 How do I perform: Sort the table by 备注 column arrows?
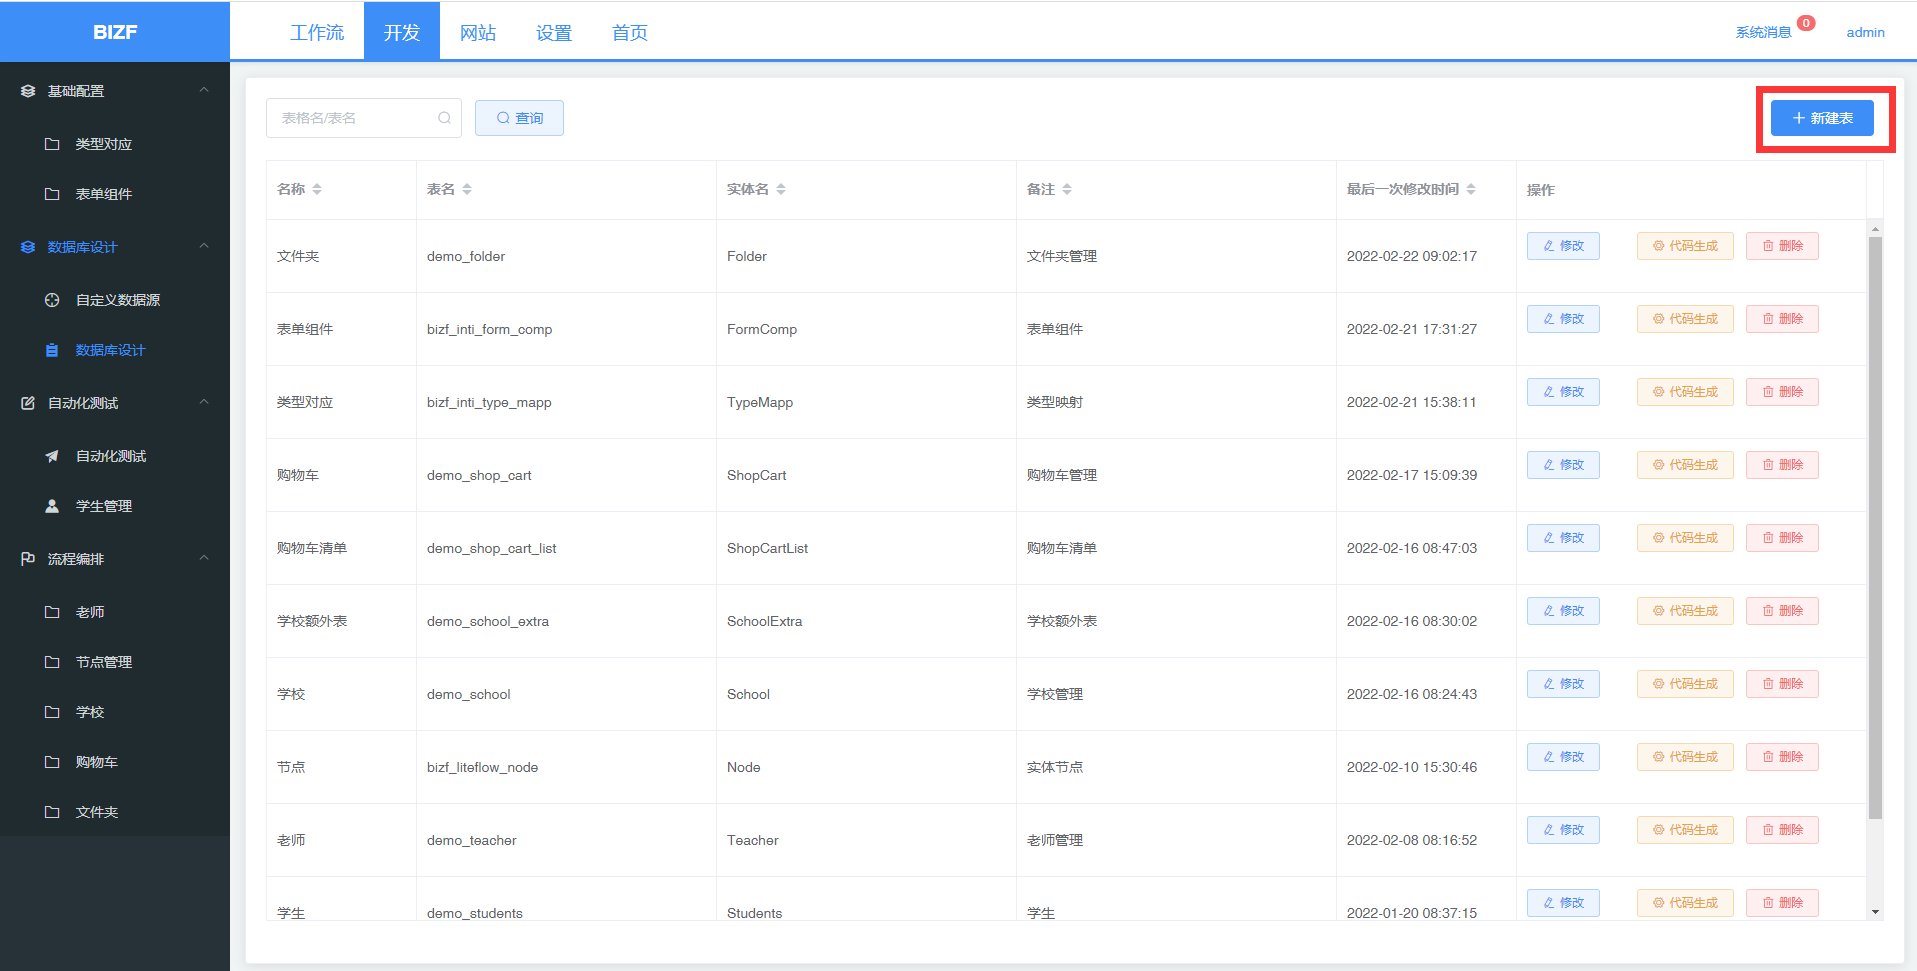tap(1067, 189)
